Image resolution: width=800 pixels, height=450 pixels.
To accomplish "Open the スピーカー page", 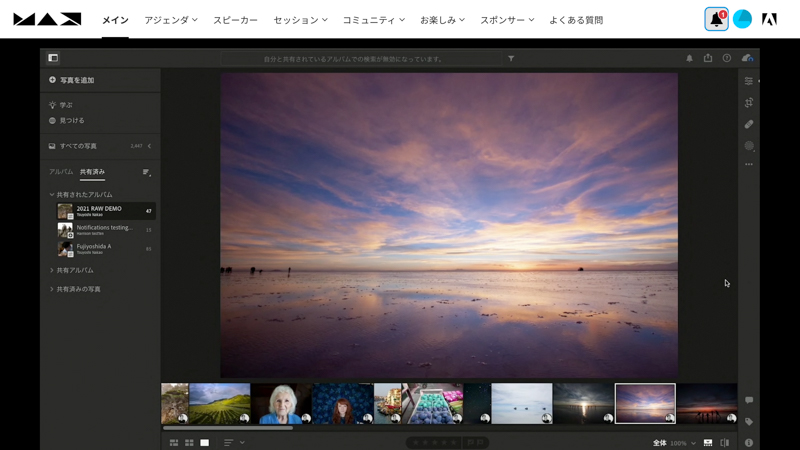I will pyautogui.click(x=235, y=20).
